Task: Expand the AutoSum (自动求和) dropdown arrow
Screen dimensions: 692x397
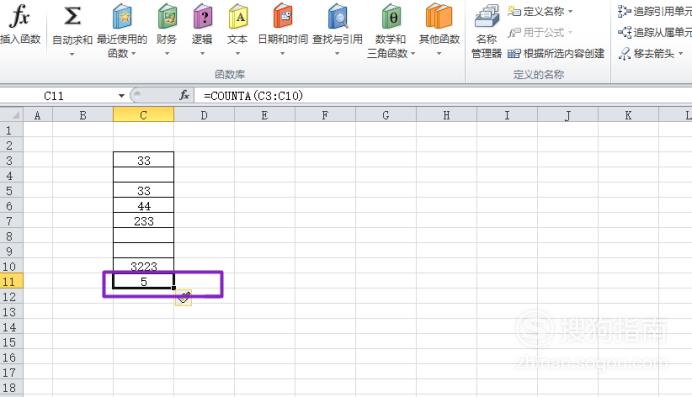Action: click(72, 54)
